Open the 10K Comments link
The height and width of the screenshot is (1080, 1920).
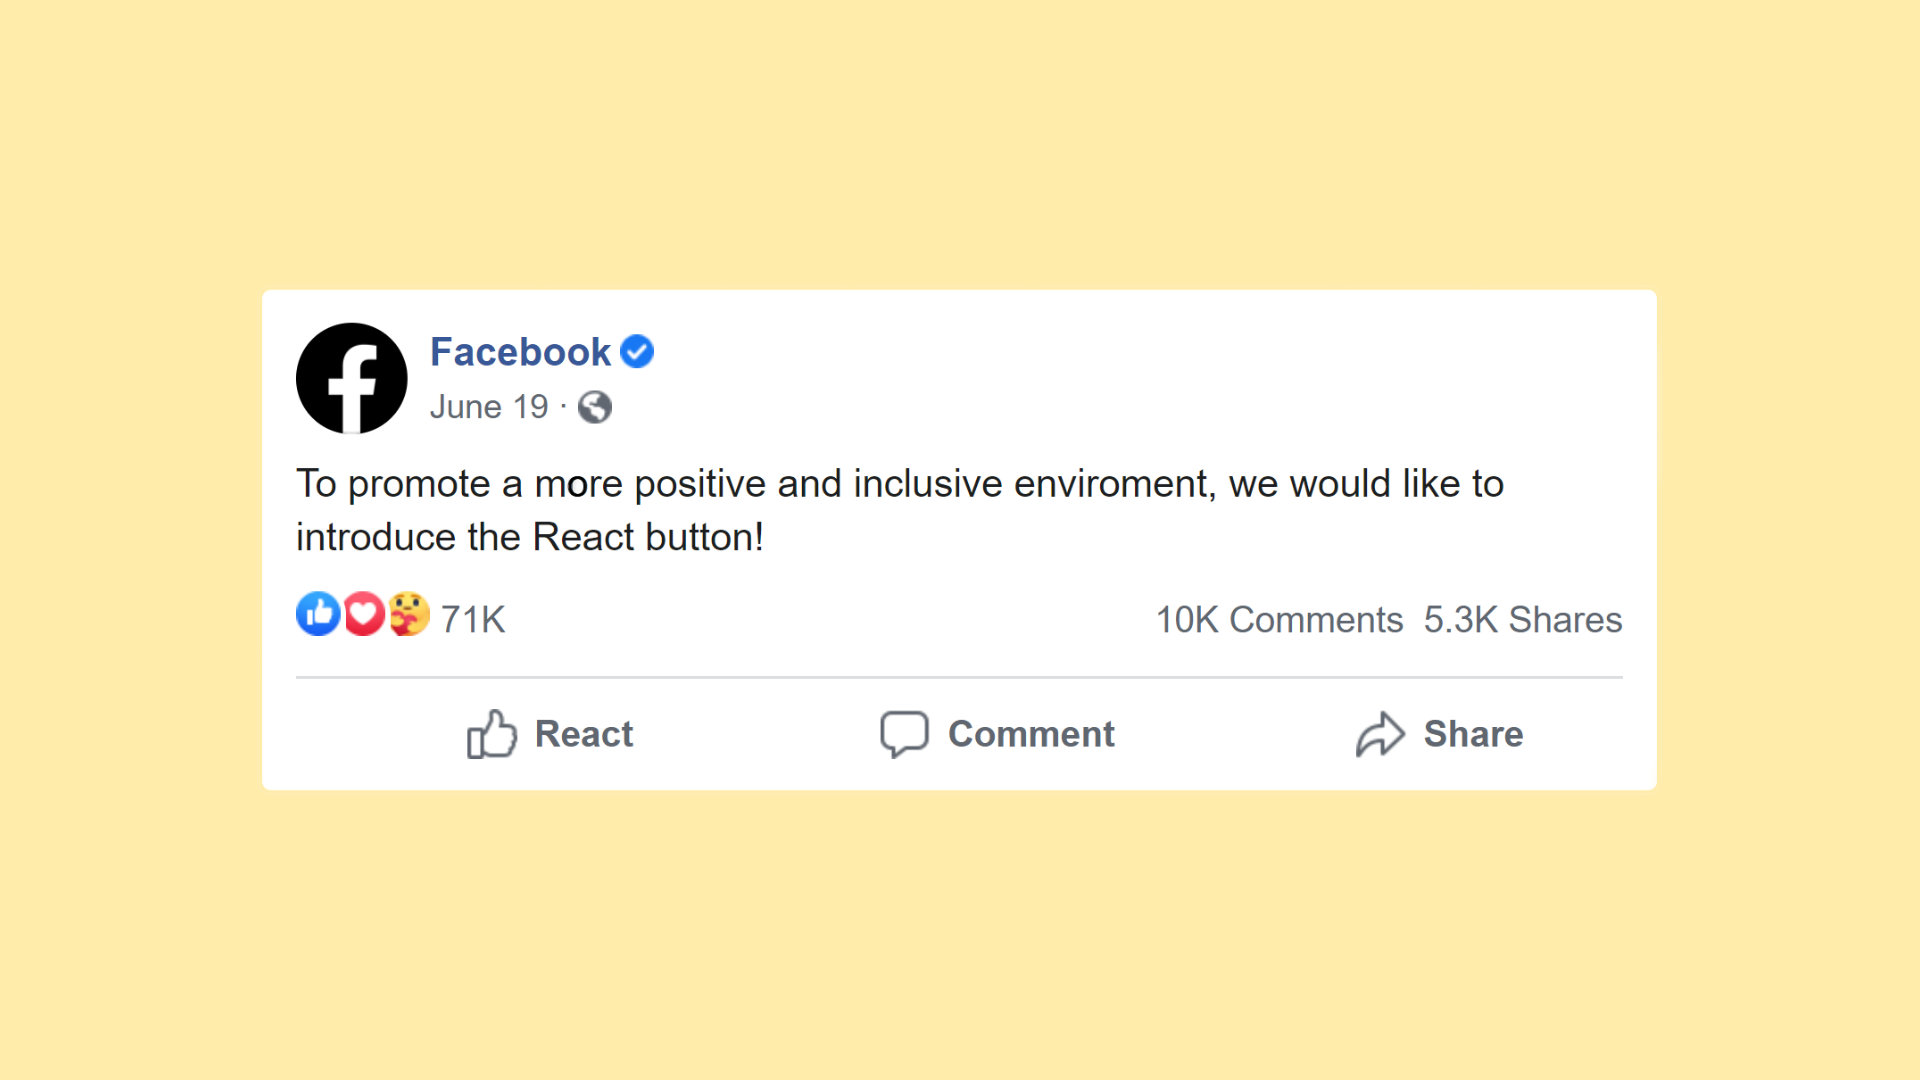1279,620
